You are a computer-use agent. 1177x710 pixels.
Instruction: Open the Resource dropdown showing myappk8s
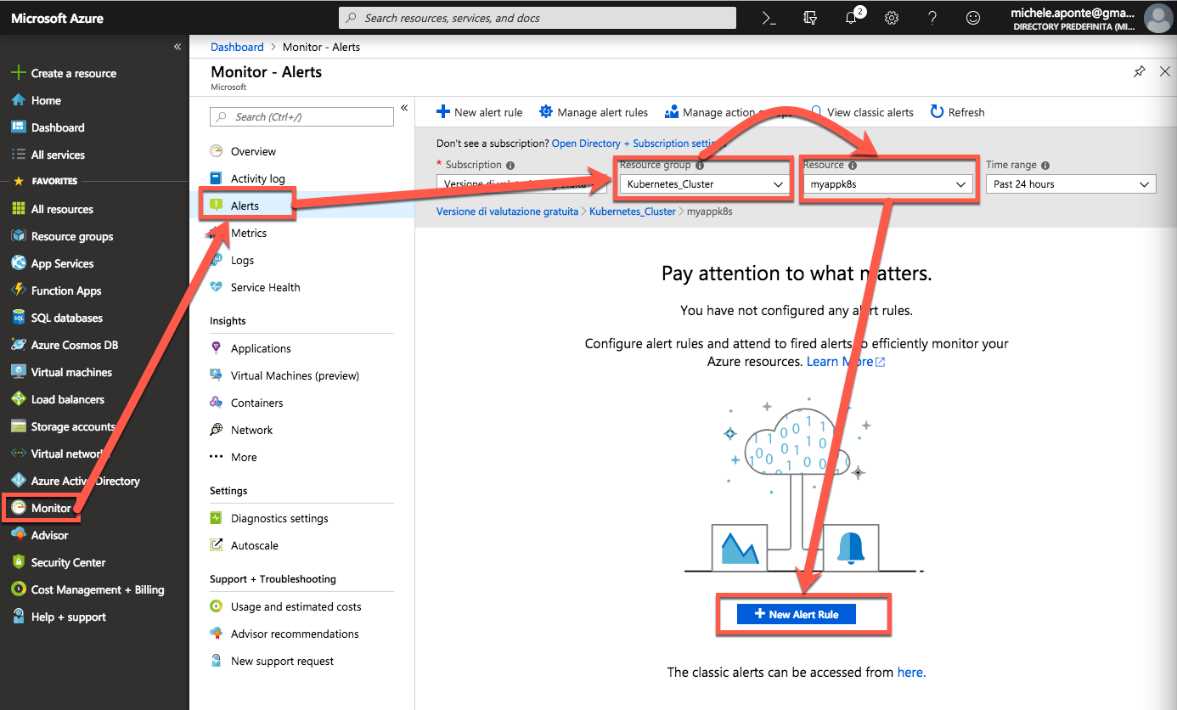pyautogui.click(x=886, y=184)
